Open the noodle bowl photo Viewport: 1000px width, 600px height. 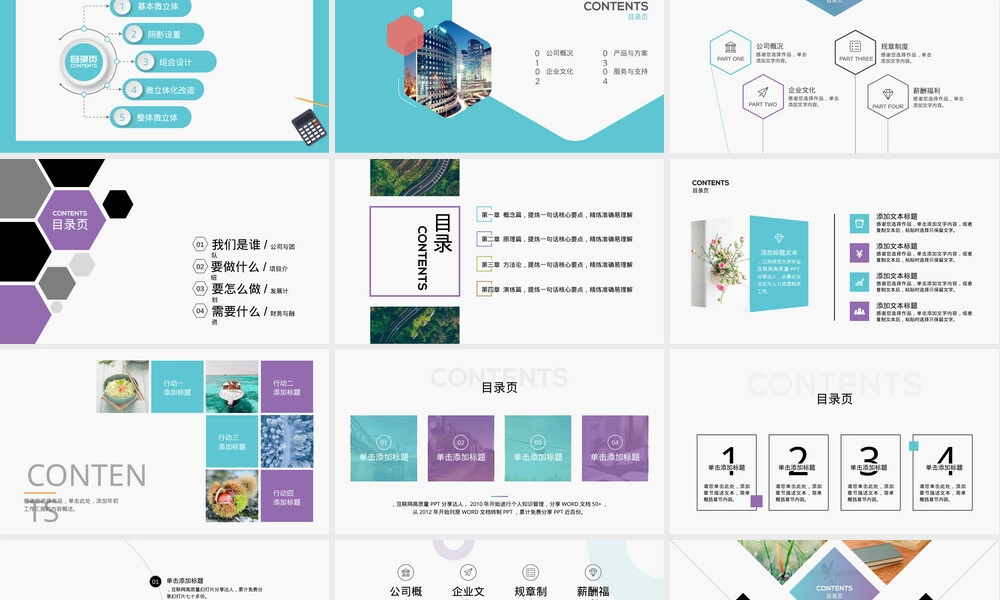122,386
